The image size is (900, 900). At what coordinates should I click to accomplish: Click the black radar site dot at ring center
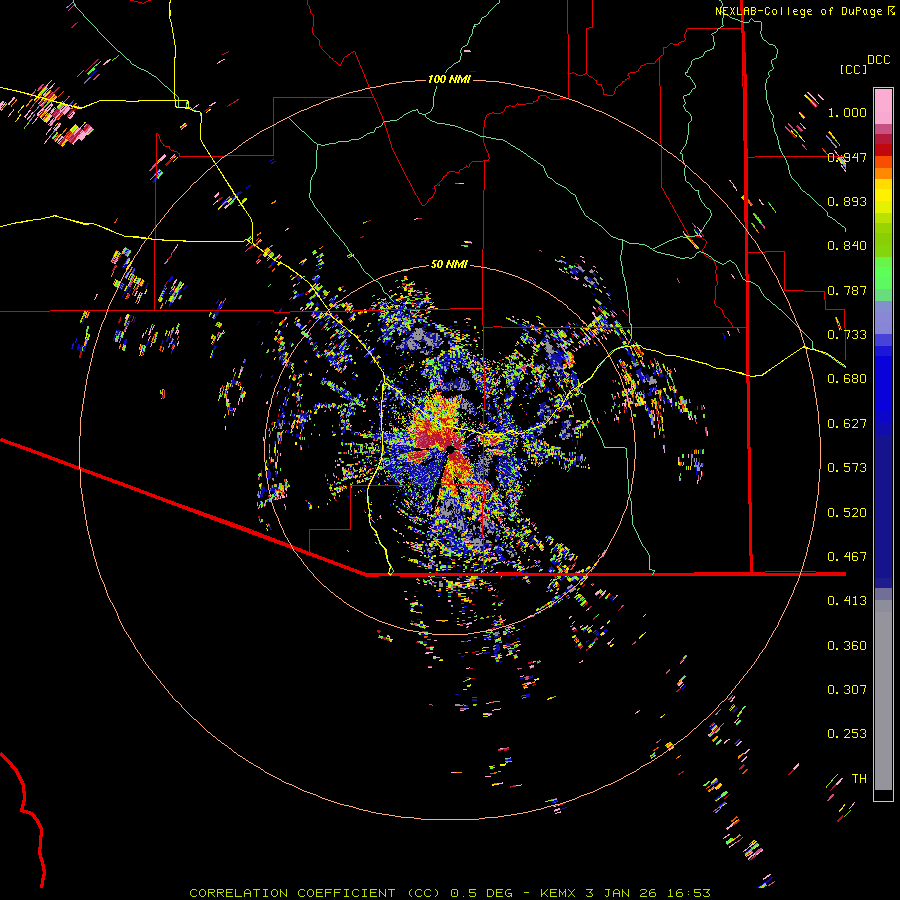tap(451, 449)
